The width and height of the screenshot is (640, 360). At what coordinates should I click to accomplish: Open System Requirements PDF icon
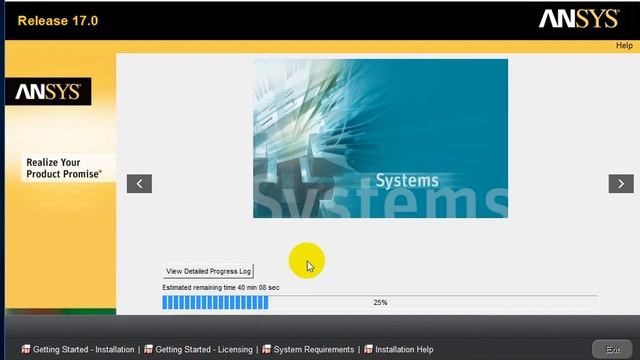(267, 349)
